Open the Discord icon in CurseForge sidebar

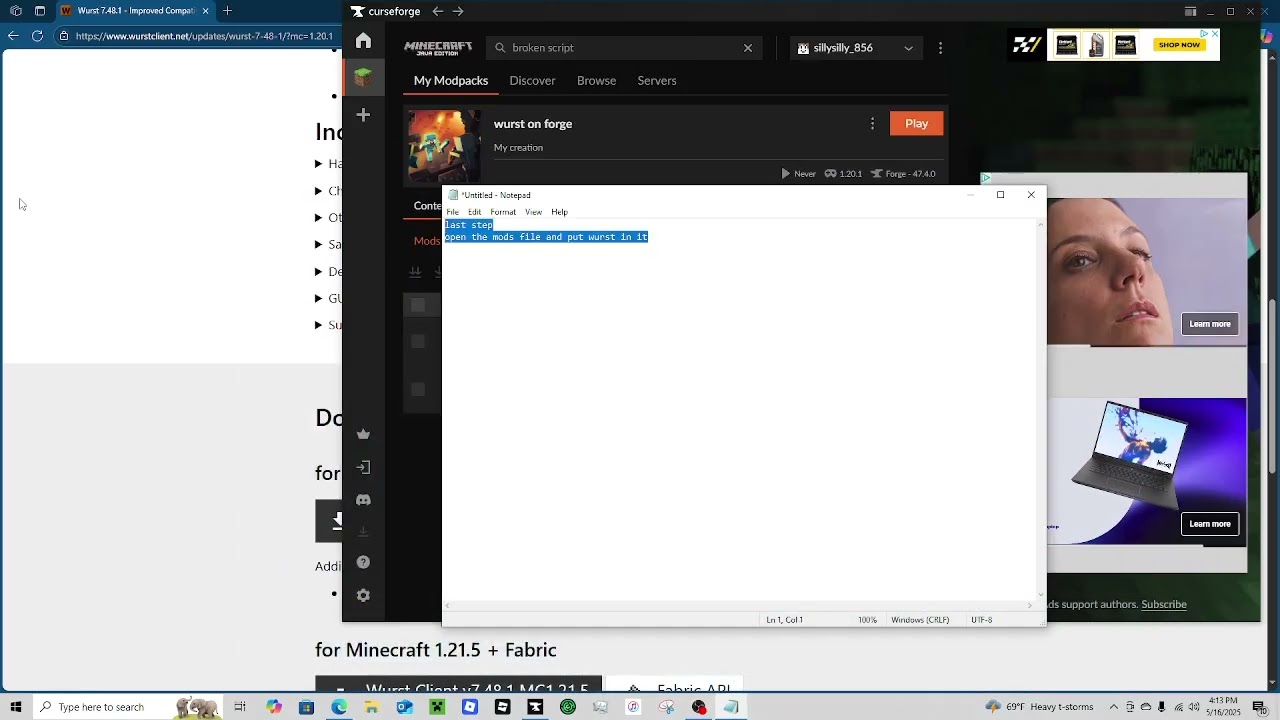[363, 500]
